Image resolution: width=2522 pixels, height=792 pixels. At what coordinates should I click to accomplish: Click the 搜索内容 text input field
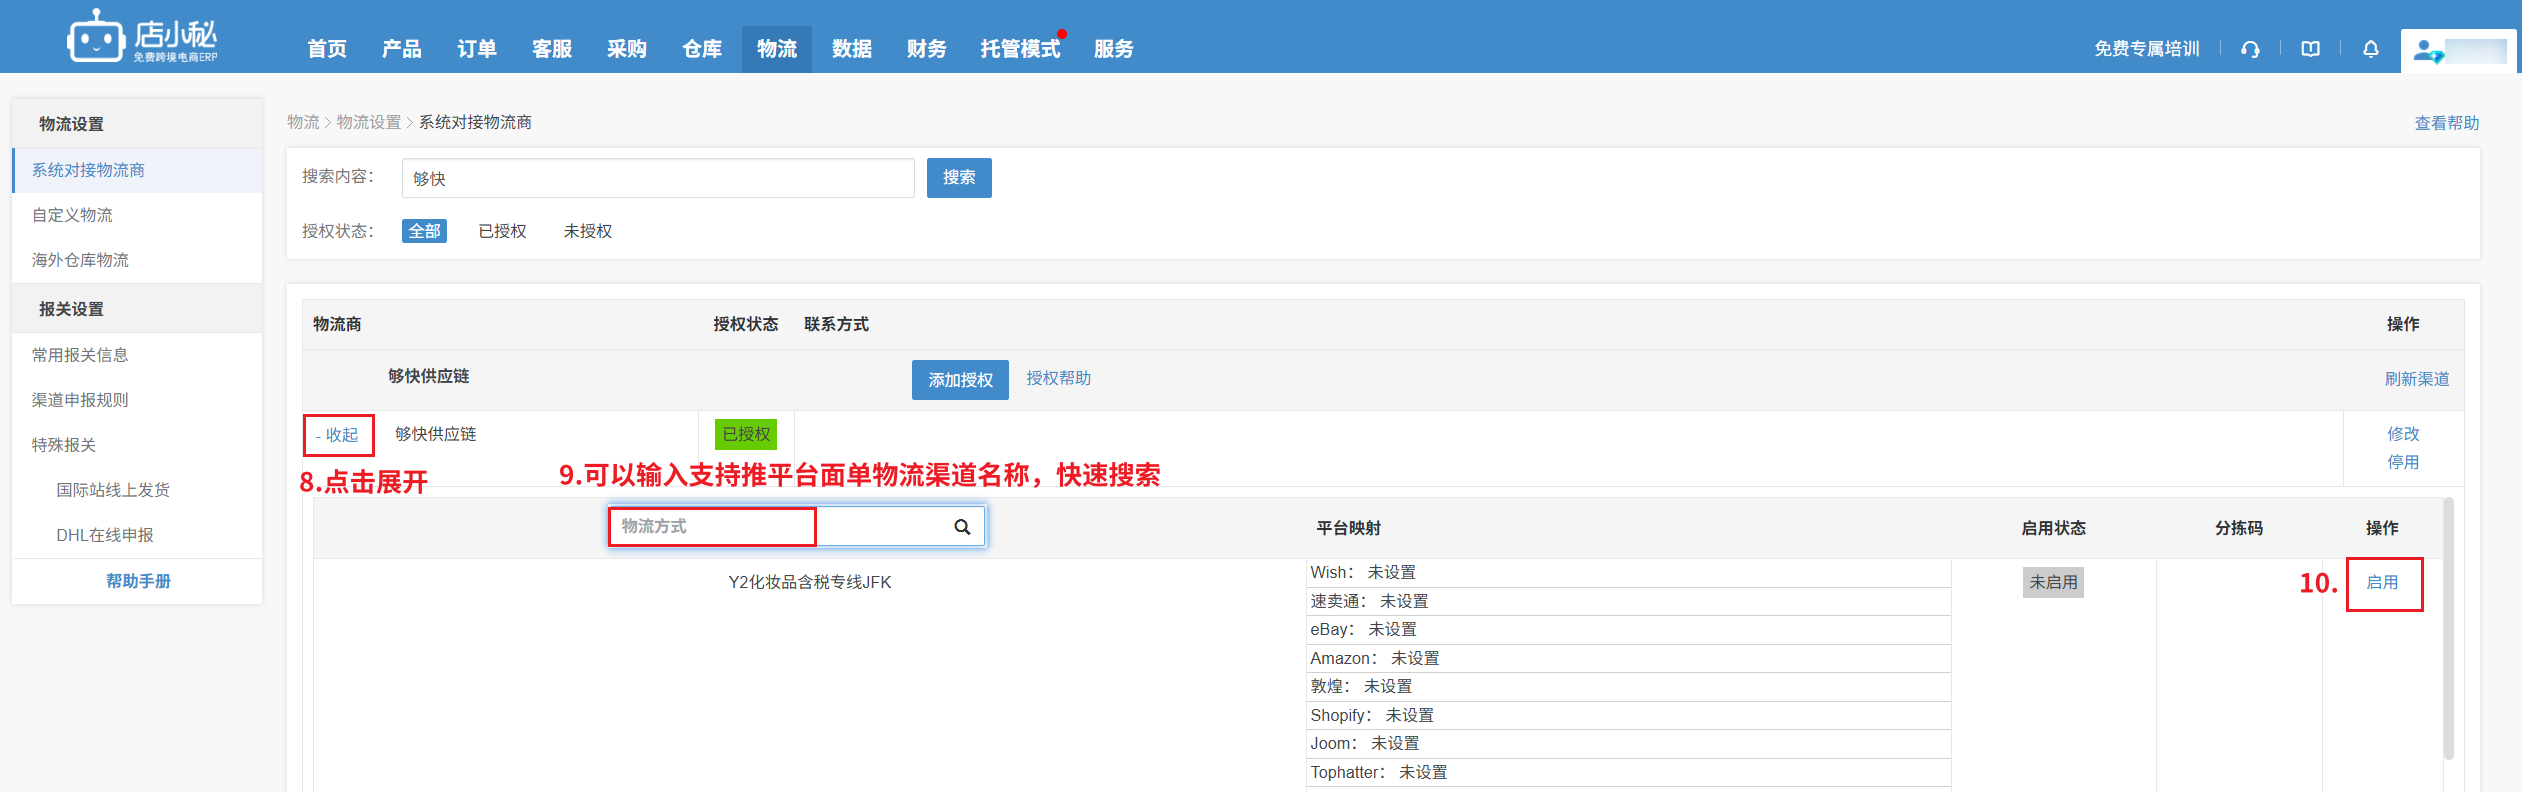coord(657,178)
